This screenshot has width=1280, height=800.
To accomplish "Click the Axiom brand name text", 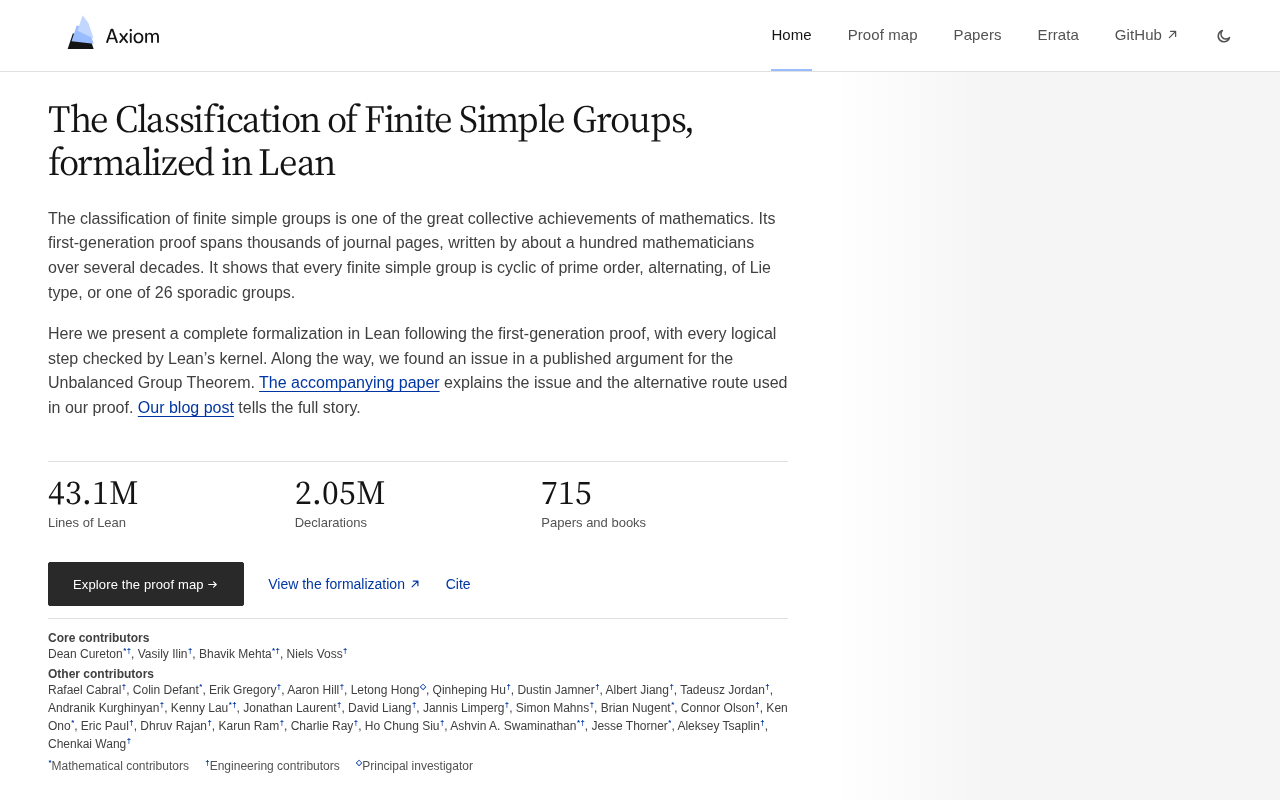I will 133,36.
